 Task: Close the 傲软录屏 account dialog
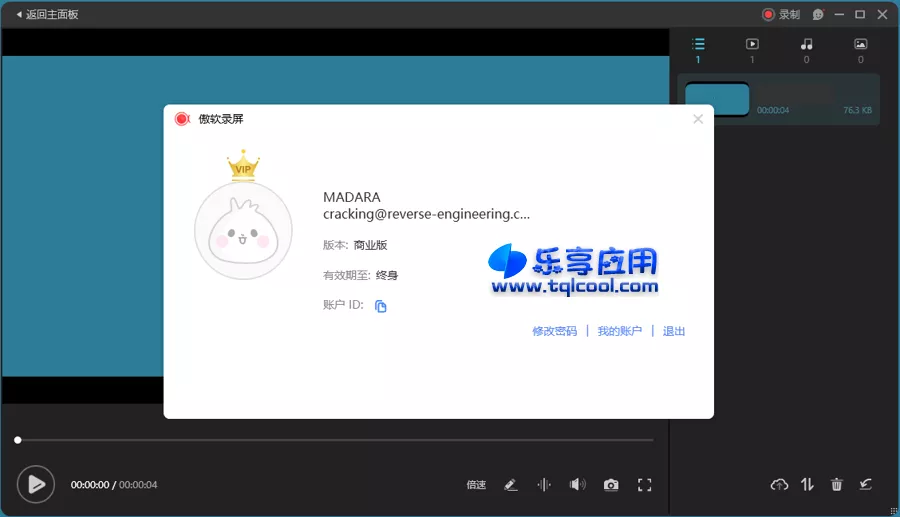tap(698, 119)
